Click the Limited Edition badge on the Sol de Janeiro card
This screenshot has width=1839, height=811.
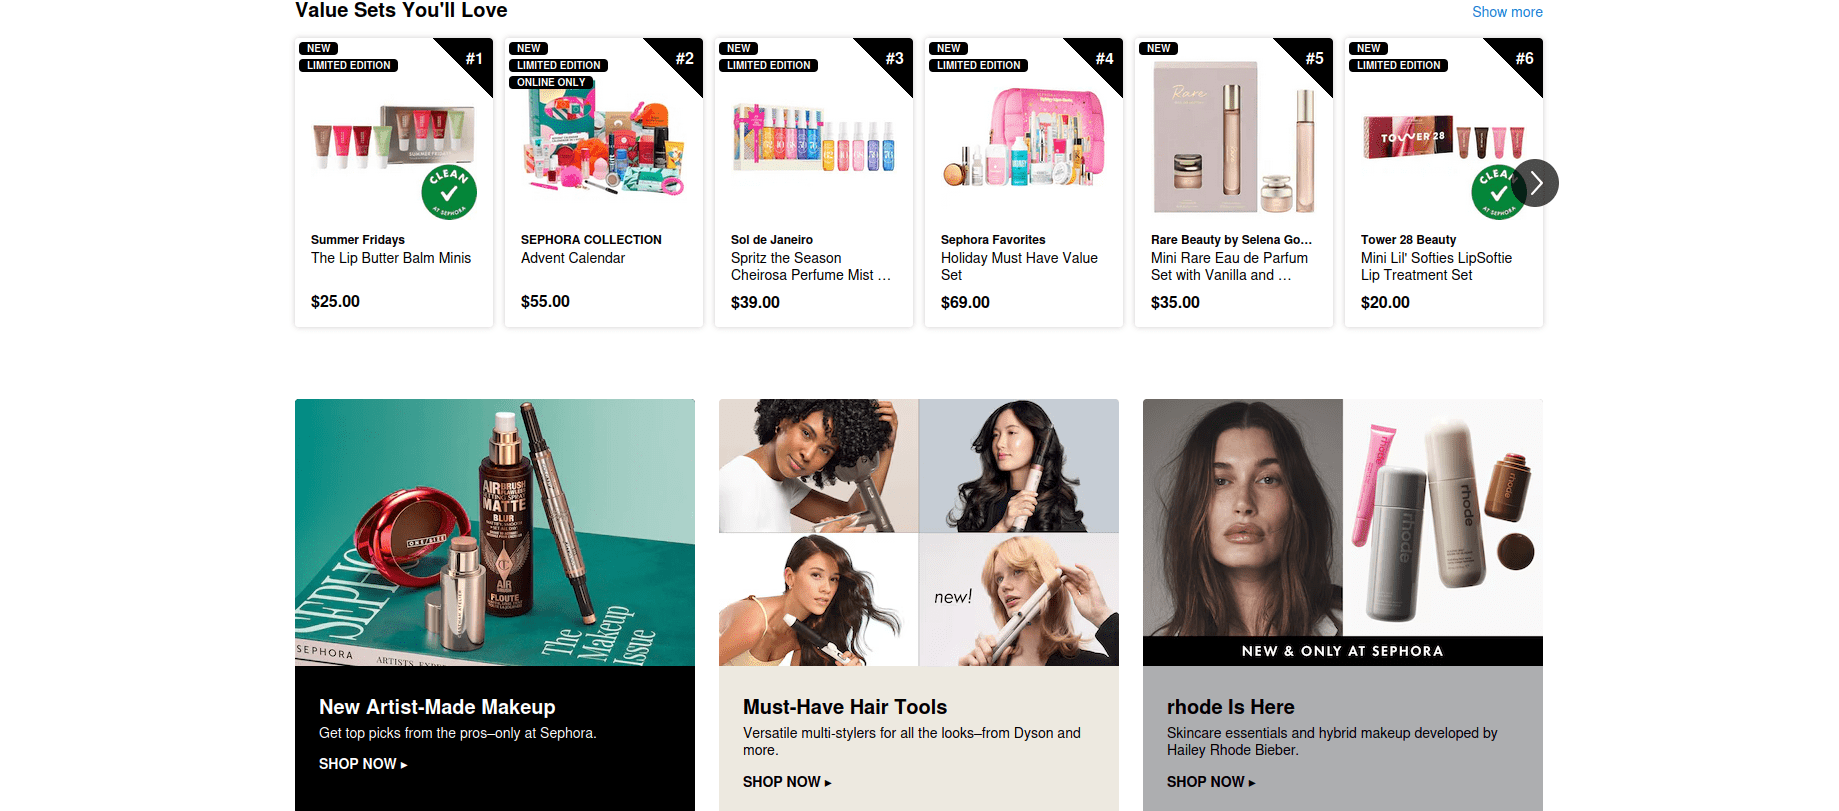tap(768, 65)
